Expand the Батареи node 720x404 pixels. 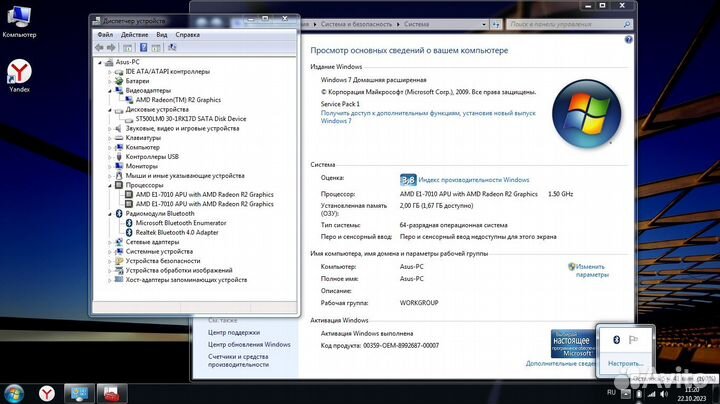click(110, 81)
